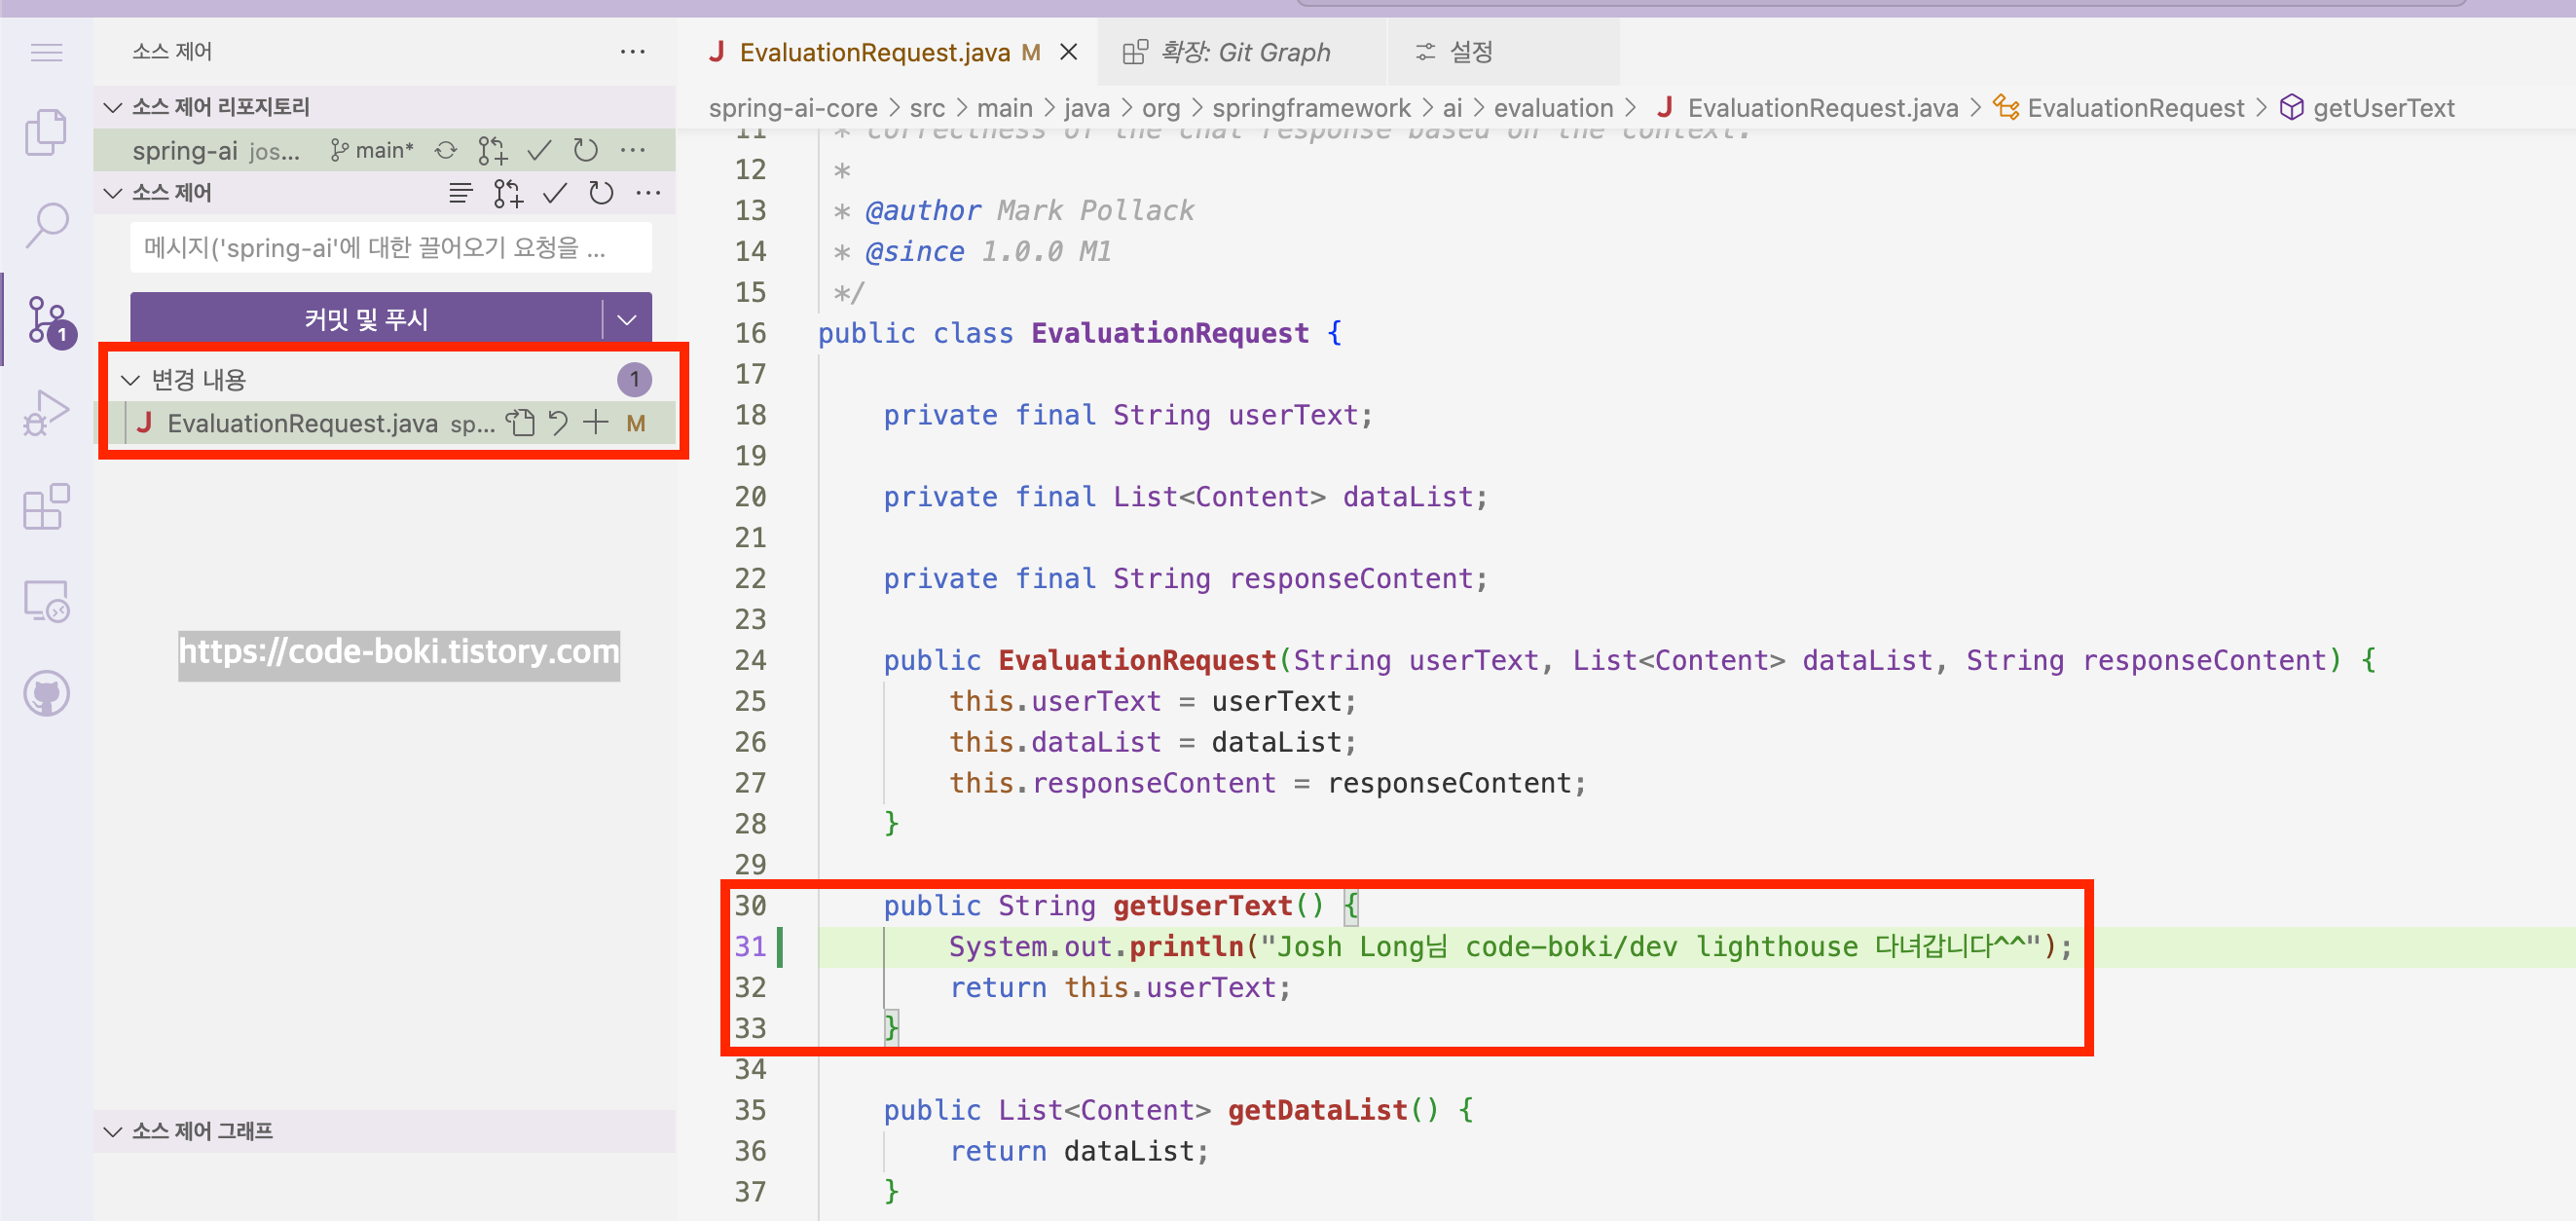Screen dimensions: 2576x1221
Task: Open the Extensions view in the activity bar
Action: point(45,507)
